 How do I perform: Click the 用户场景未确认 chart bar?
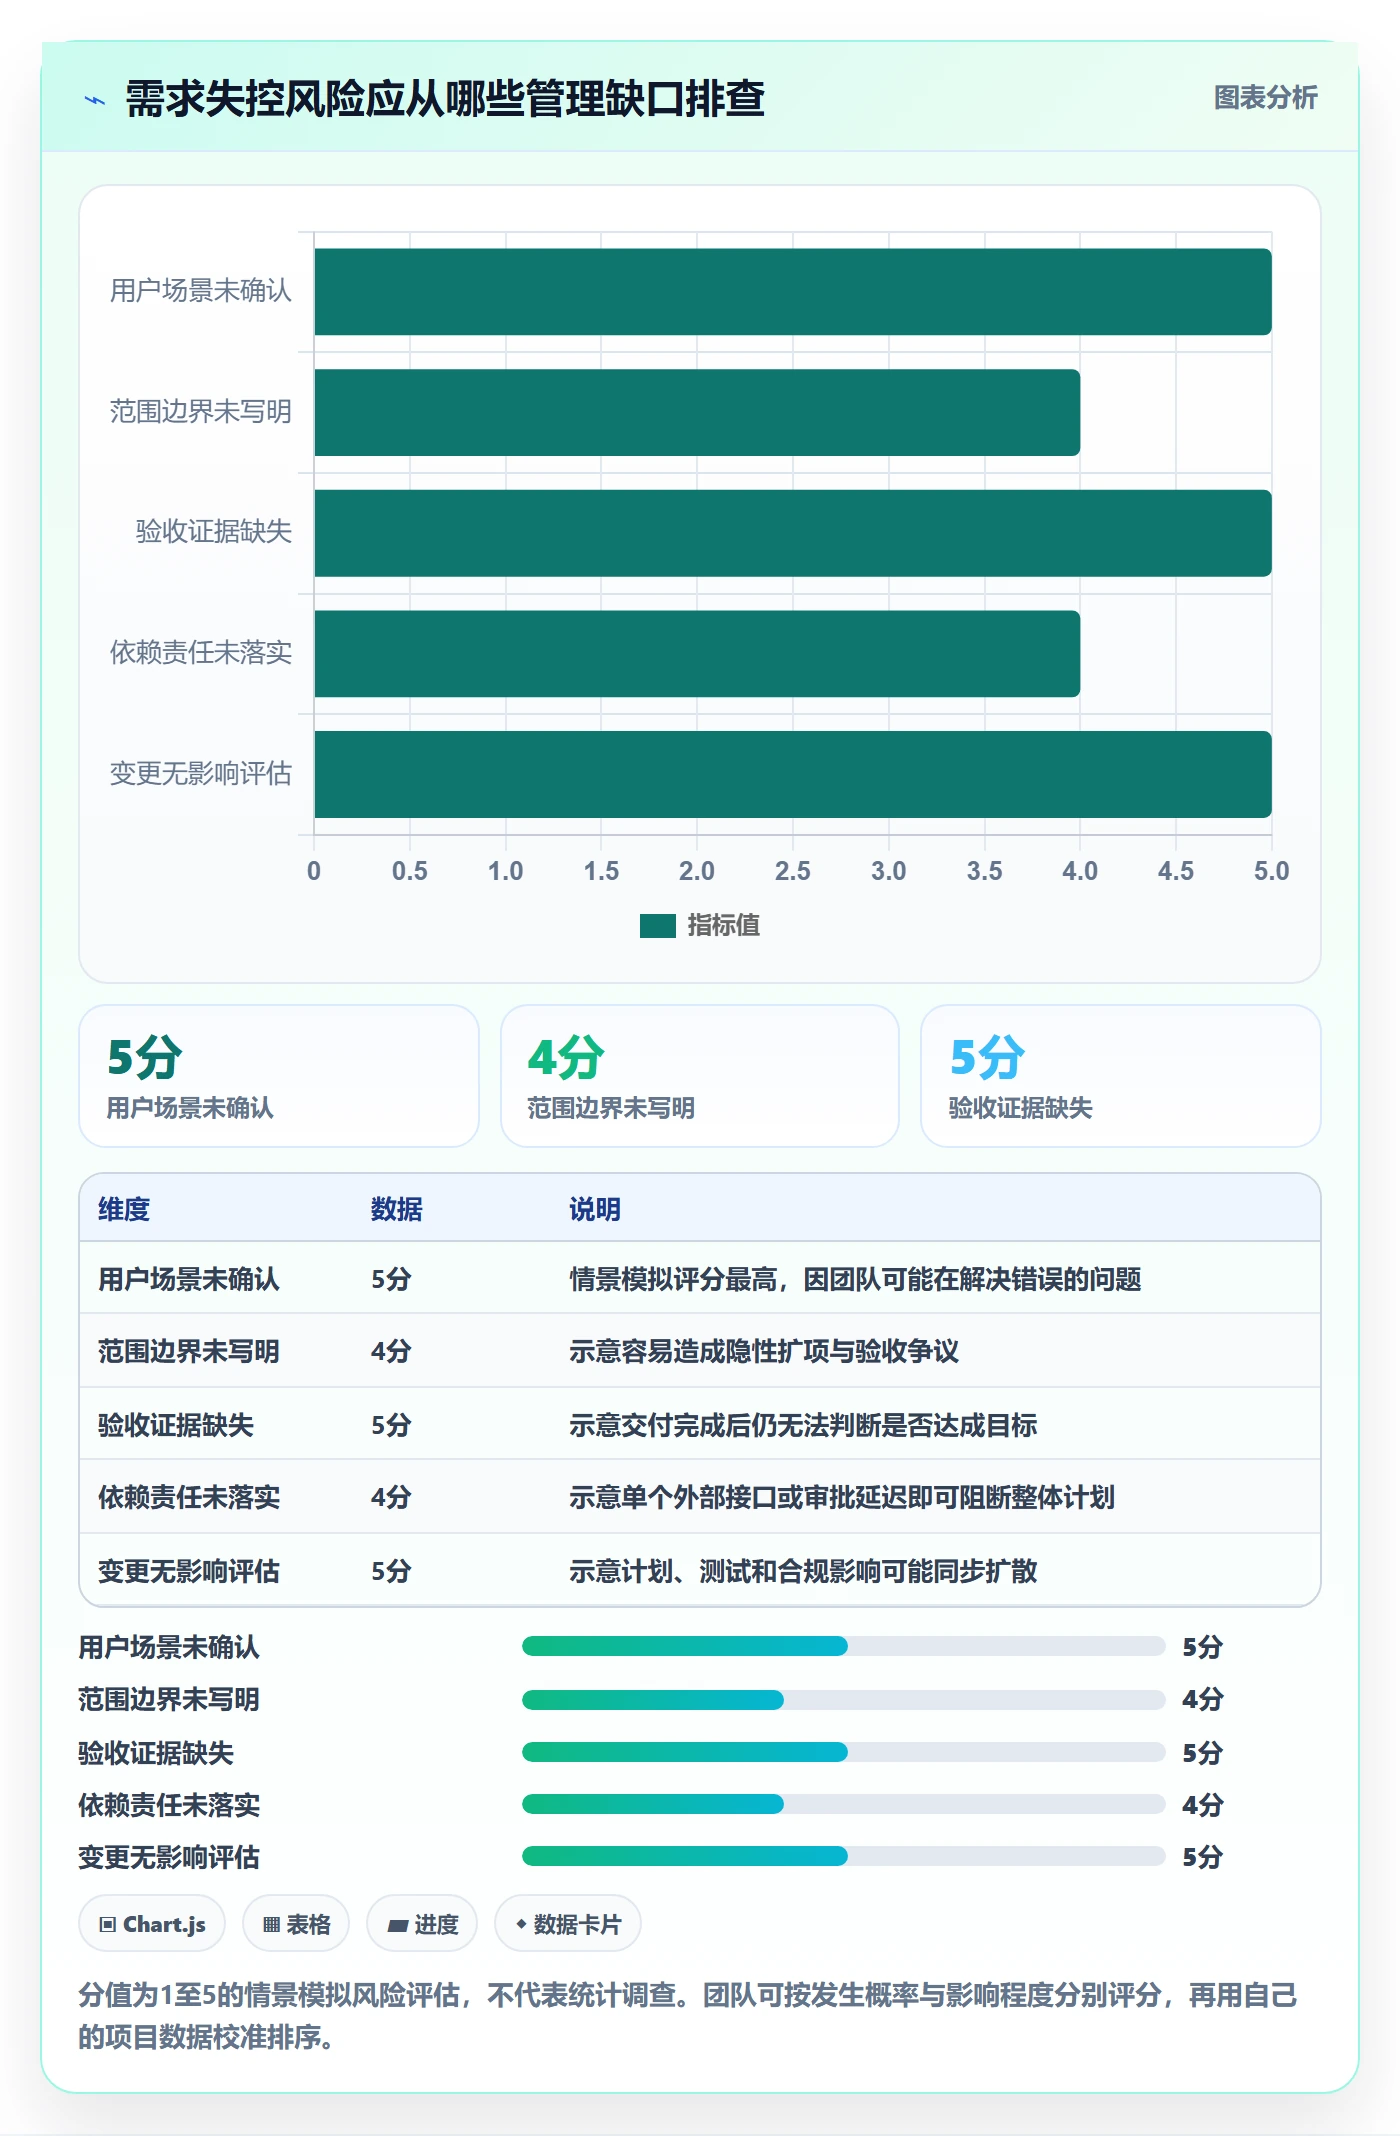pos(793,292)
